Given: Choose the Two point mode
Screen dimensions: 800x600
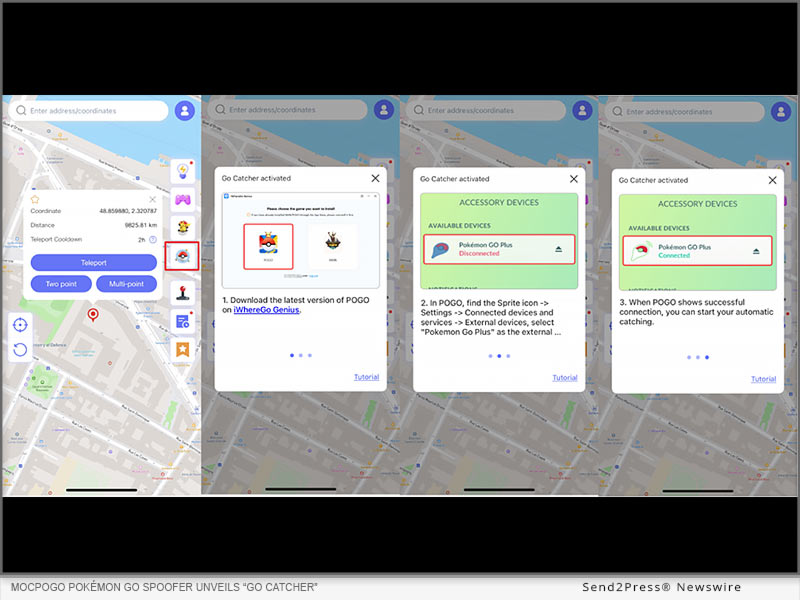Looking at the screenshot, I should tap(60, 284).
